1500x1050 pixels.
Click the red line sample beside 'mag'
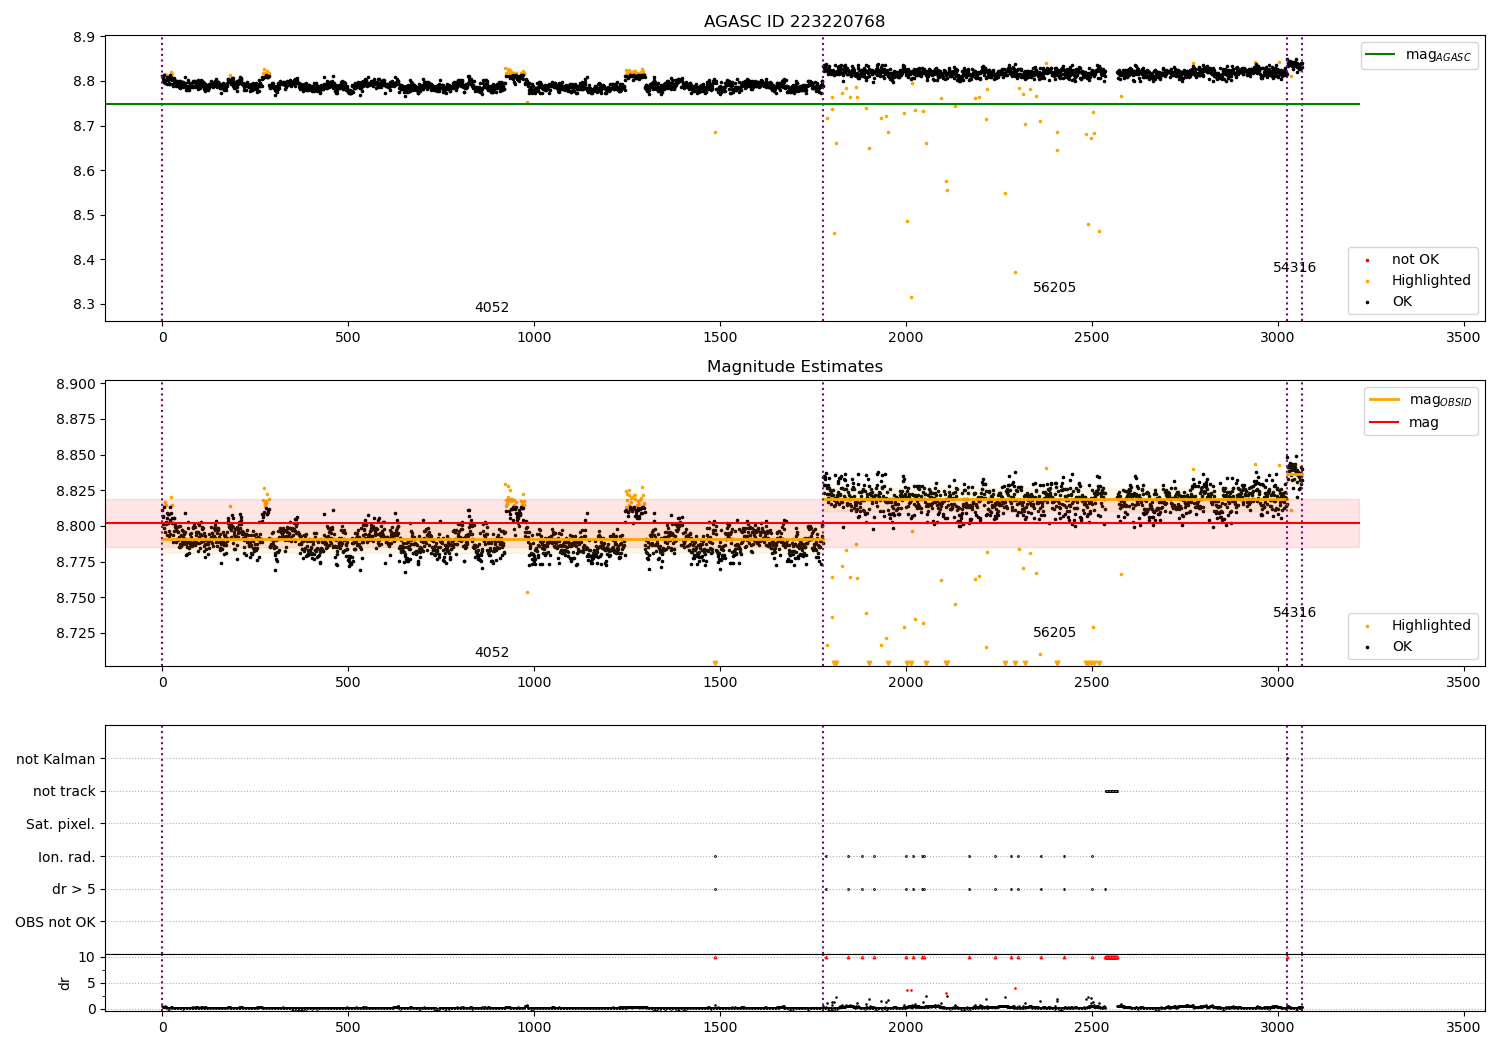(1384, 423)
